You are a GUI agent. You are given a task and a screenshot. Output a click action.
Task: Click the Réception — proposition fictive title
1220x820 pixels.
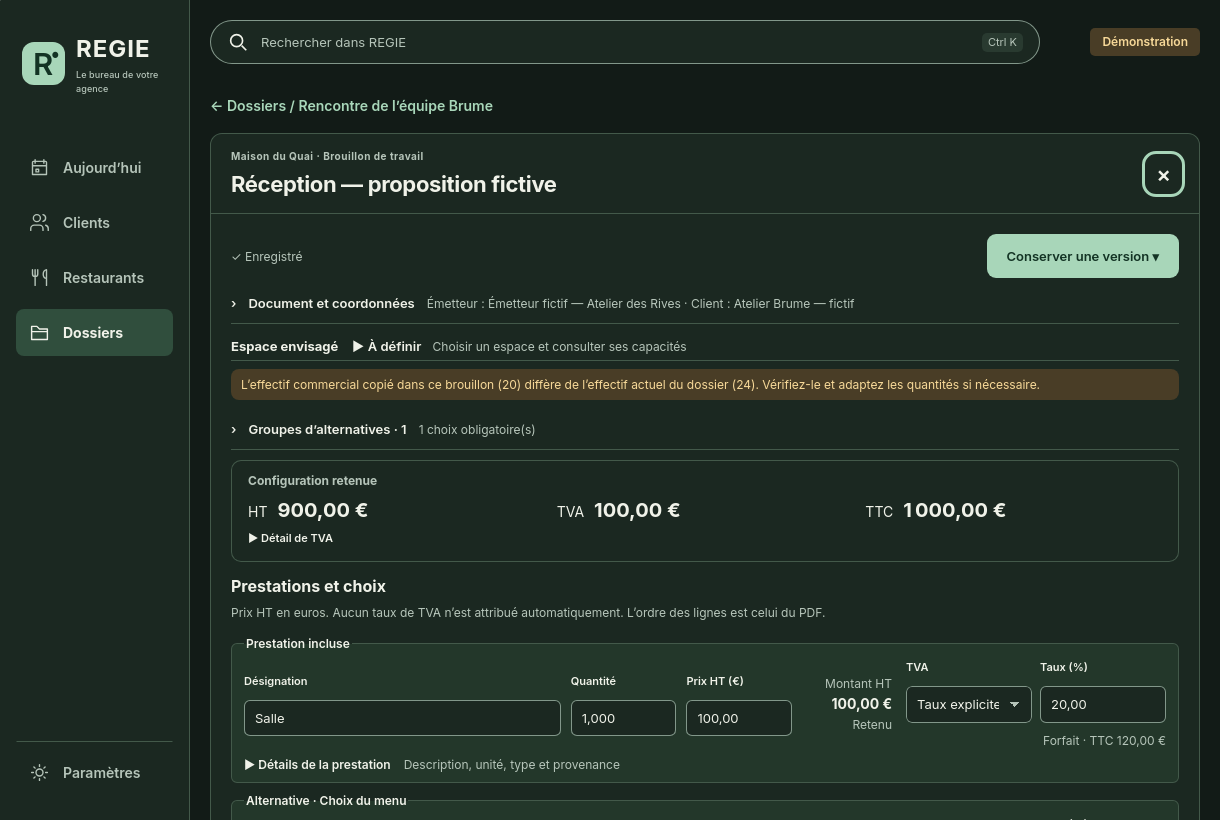[x=393, y=184]
